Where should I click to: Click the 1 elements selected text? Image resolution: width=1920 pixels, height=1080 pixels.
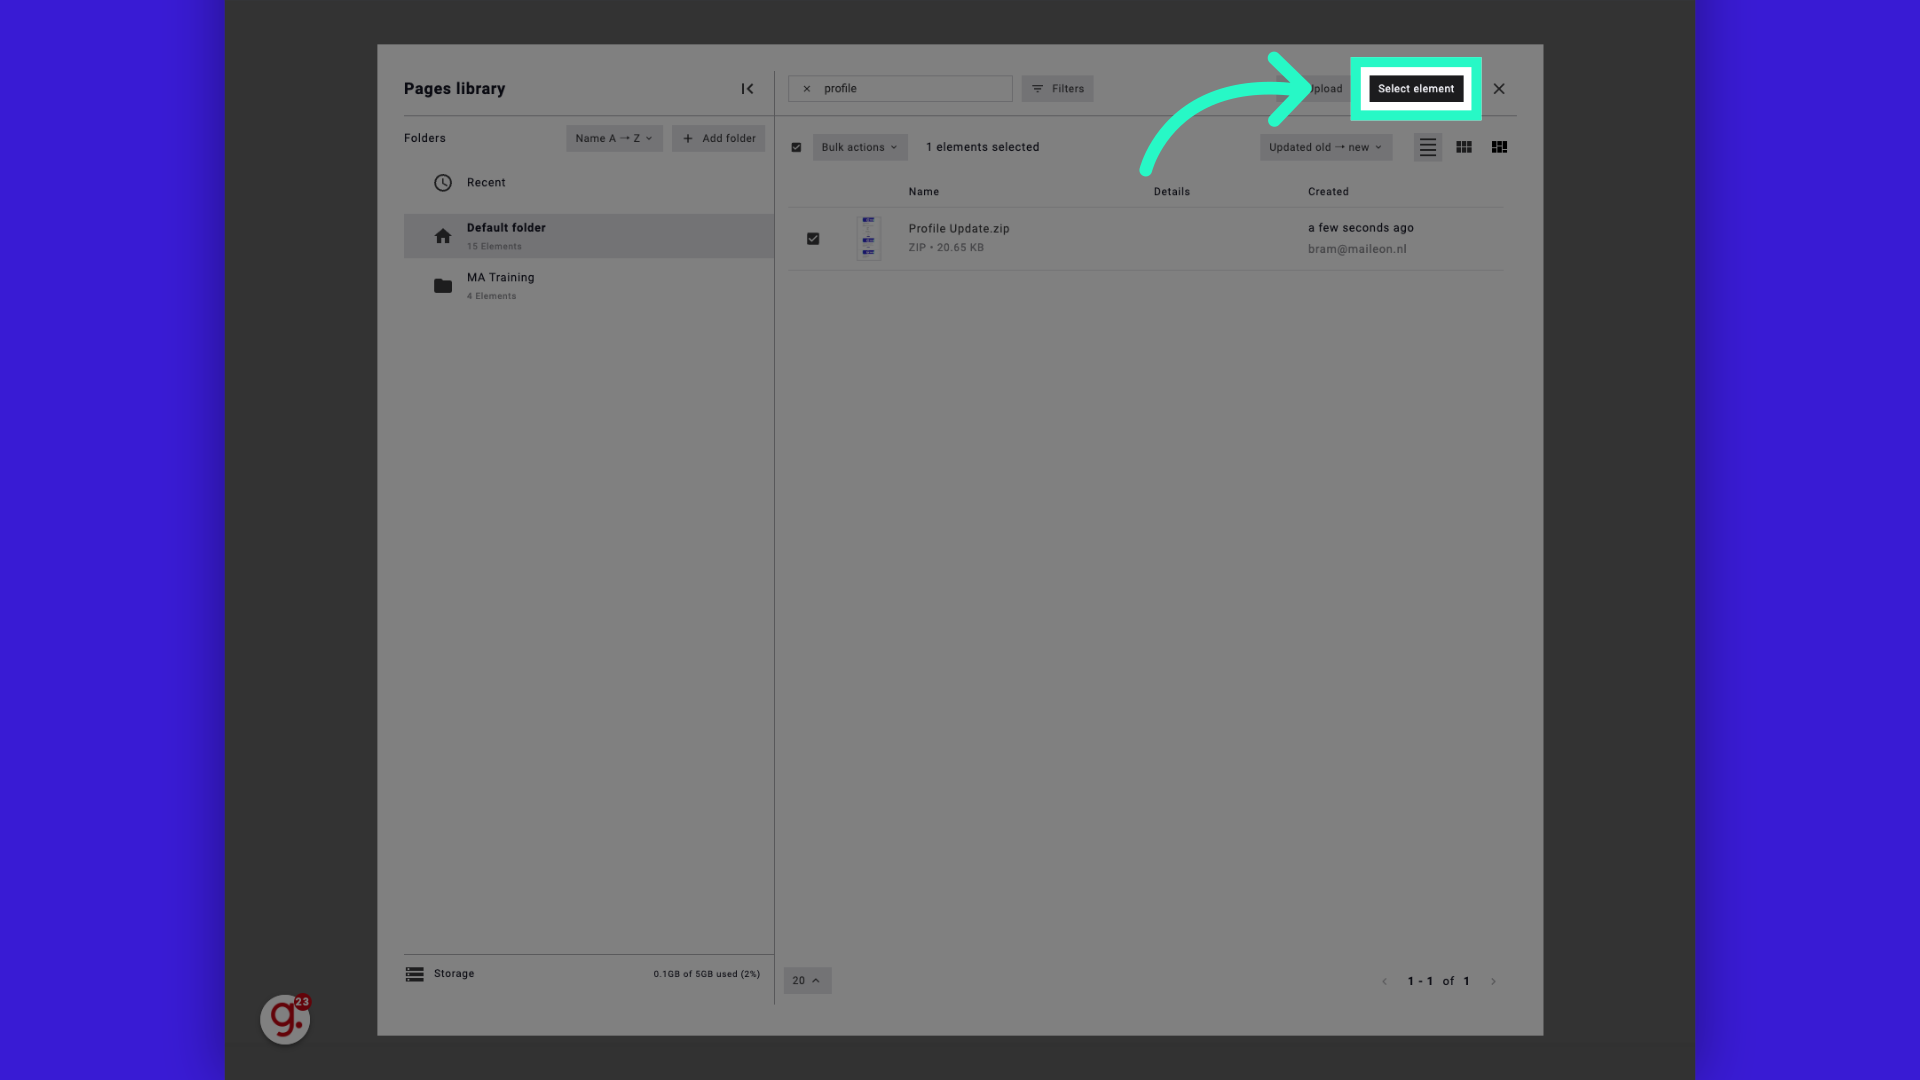point(982,148)
